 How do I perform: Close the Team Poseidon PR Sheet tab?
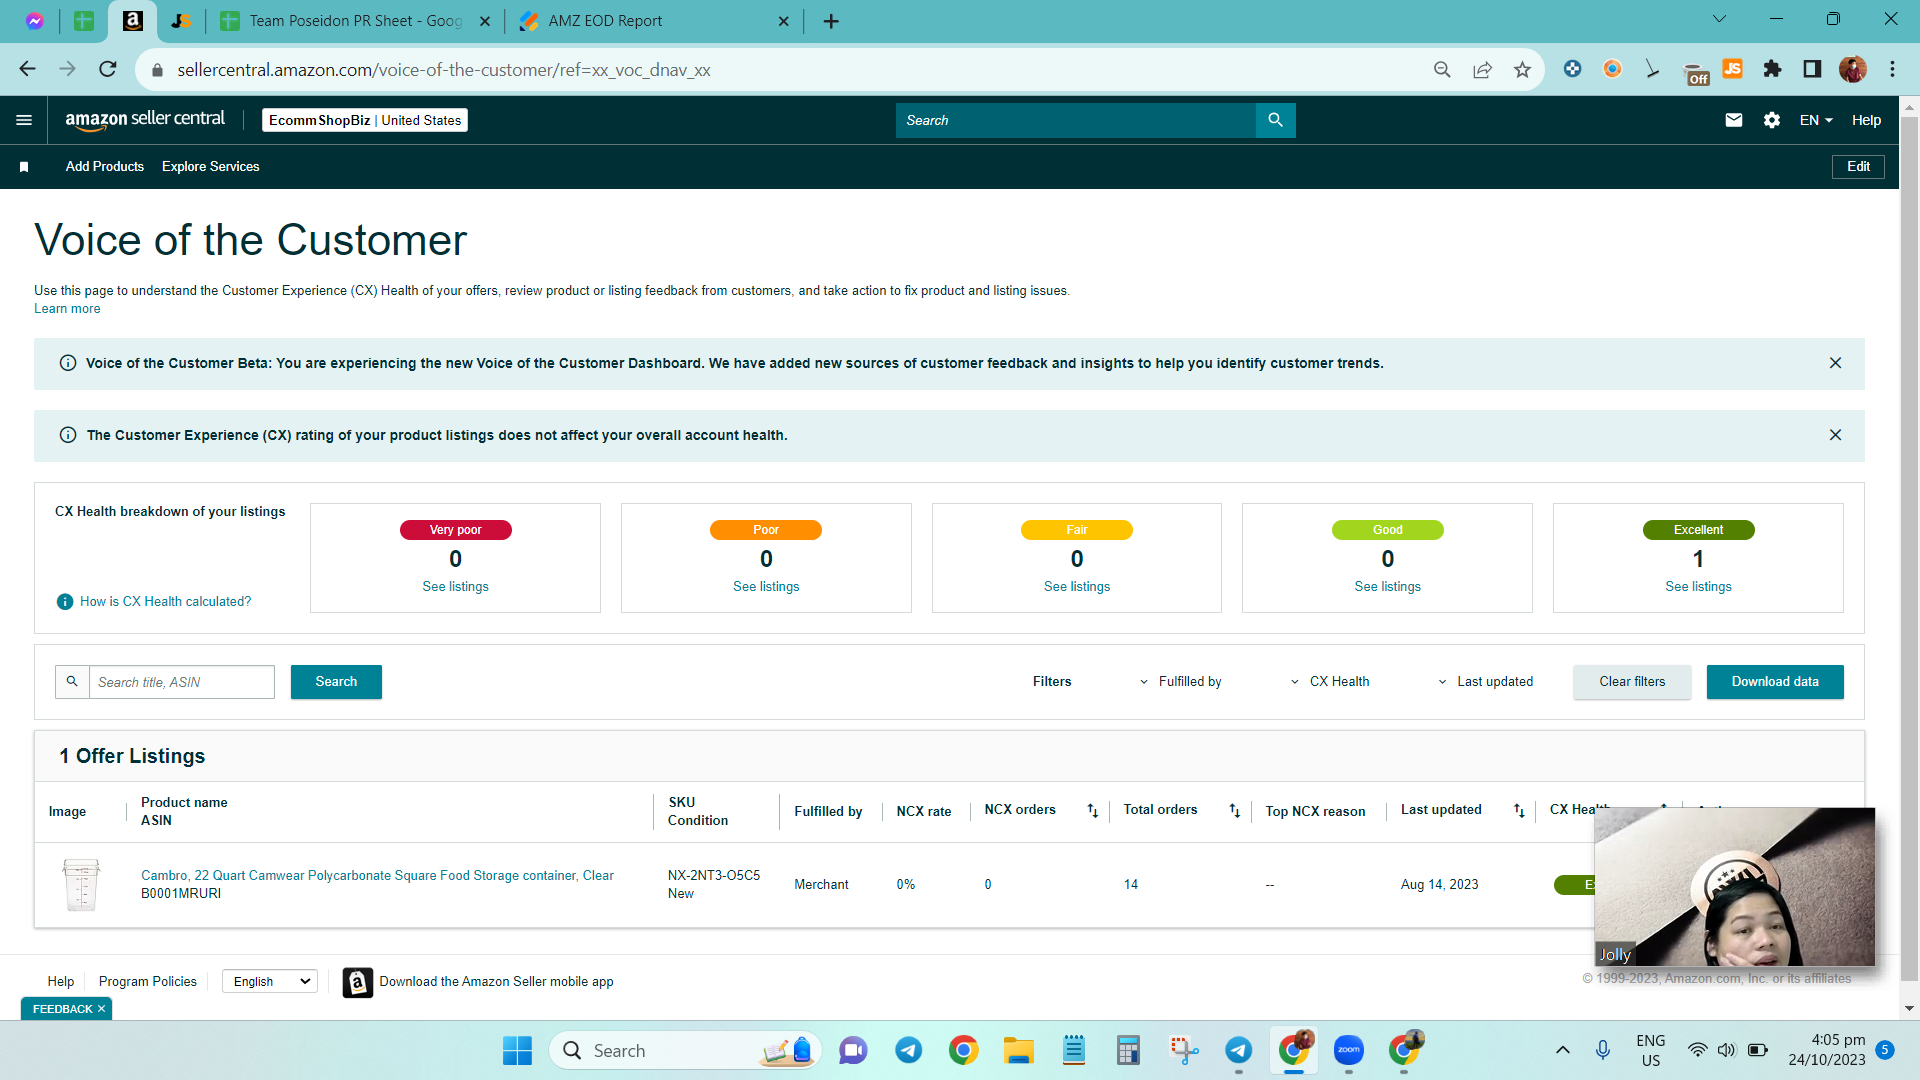[485, 21]
